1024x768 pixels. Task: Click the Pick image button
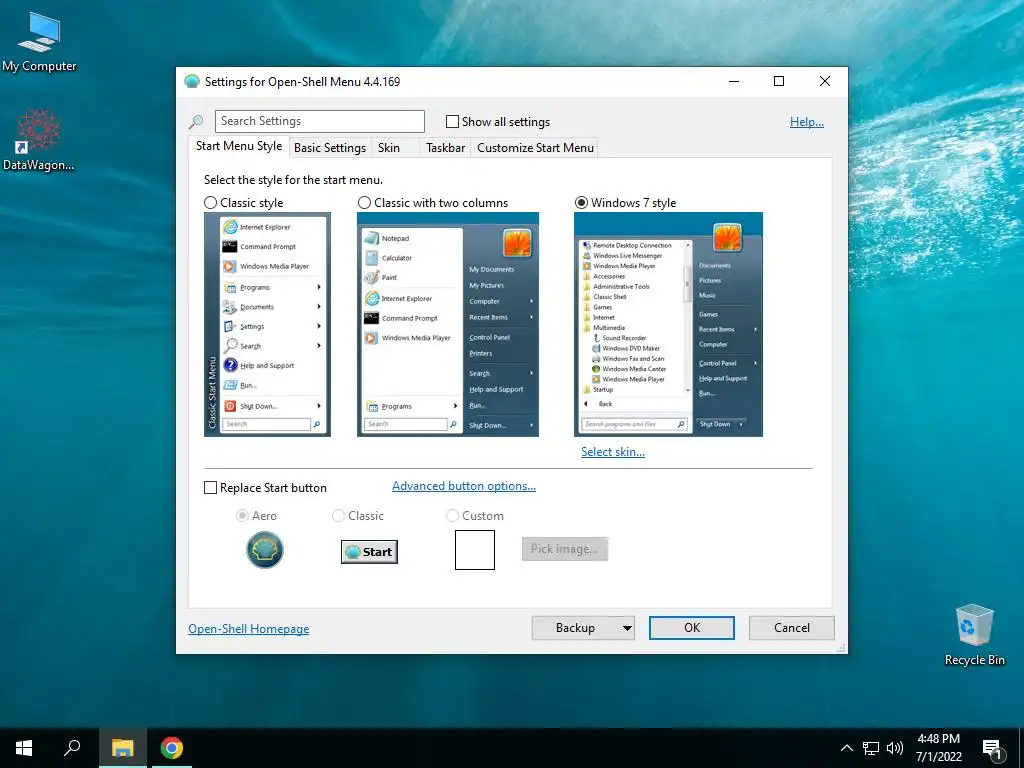(x=565, y=549)
